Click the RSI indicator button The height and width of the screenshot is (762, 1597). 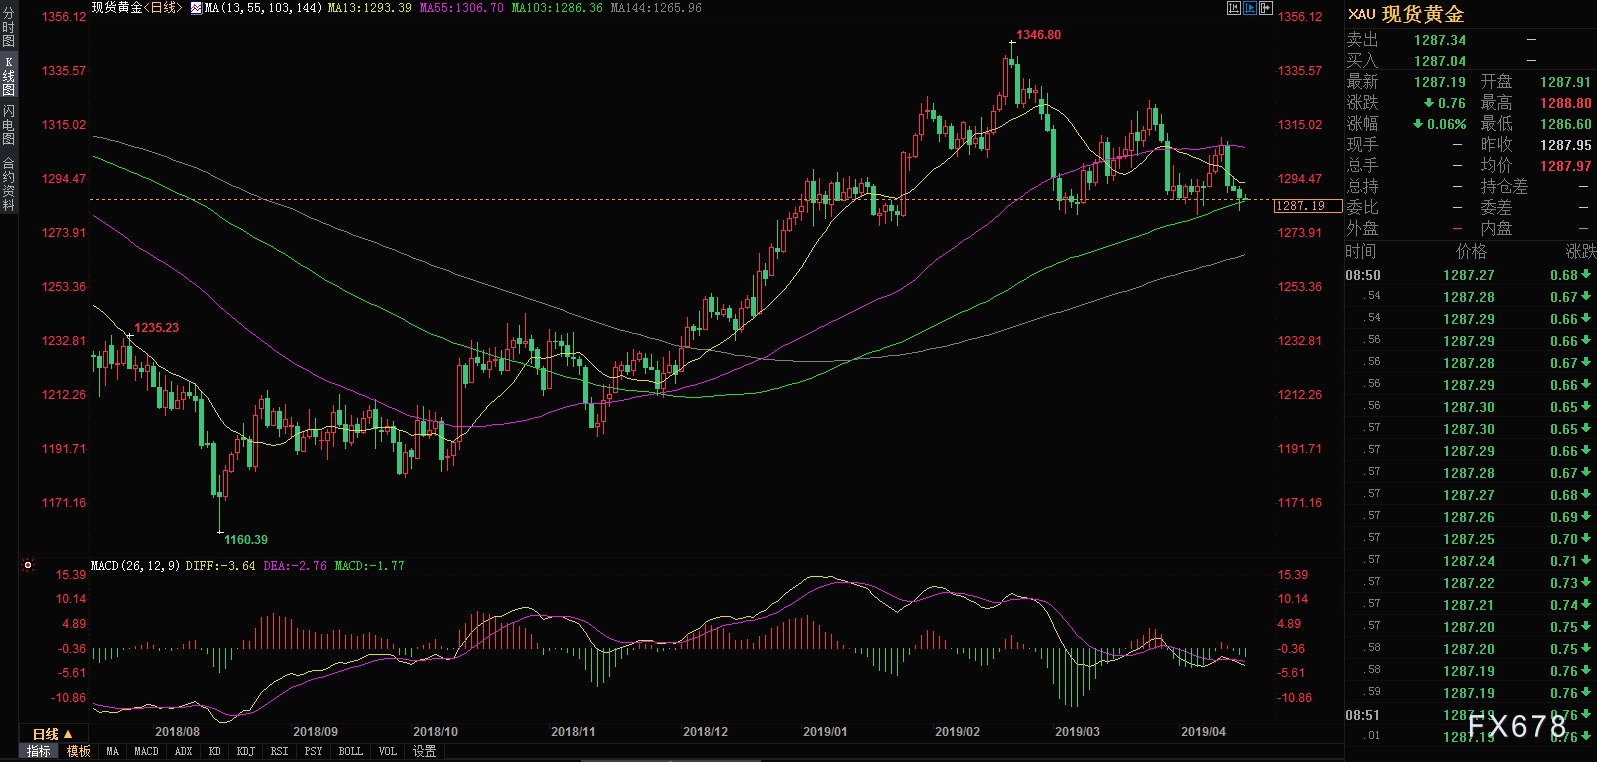coord(279,751)
